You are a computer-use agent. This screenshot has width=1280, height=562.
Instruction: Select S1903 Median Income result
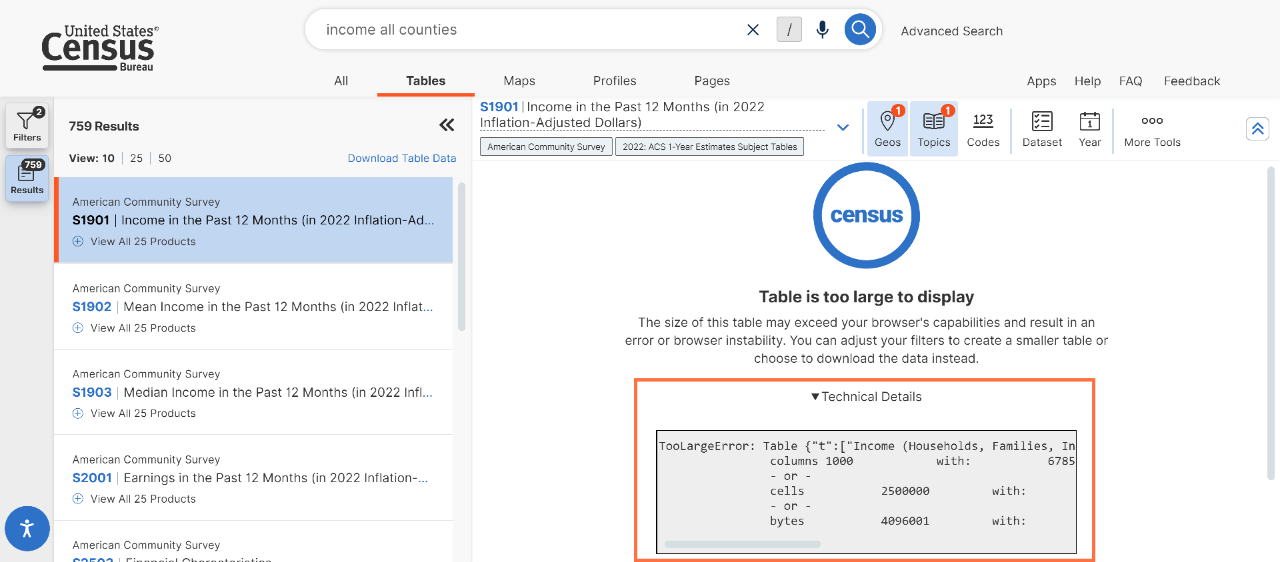point(254,392)
